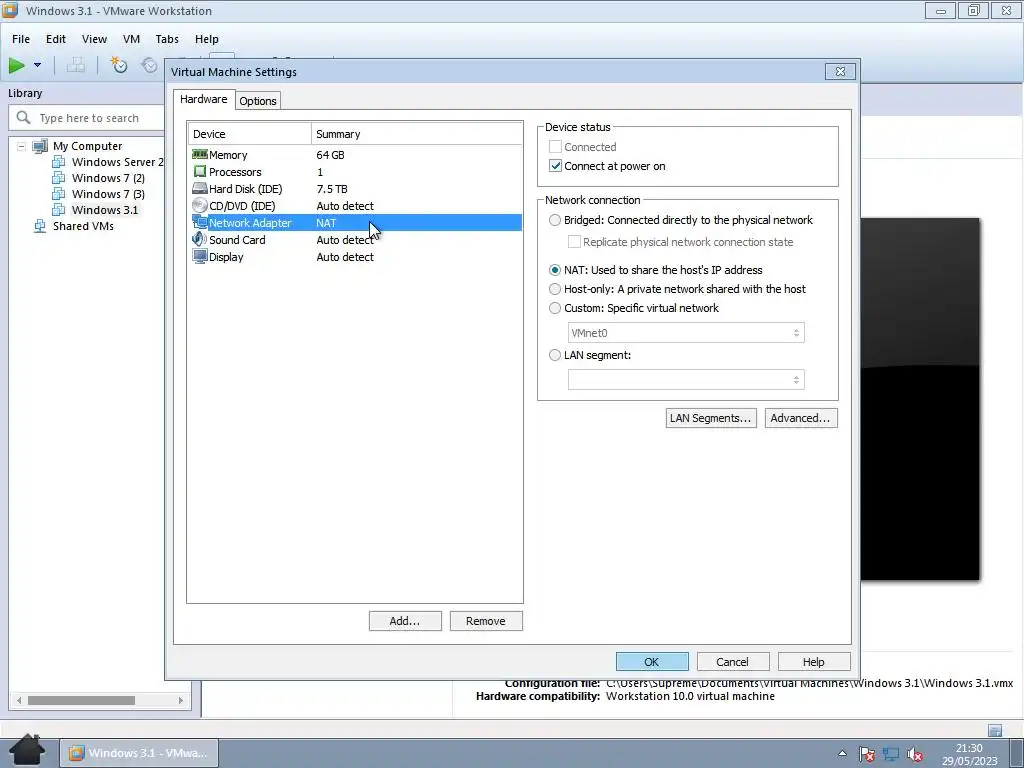This screenshot has width=1024, height=768.
Task: Click the Library horizontal scrollbar thumb
Action: tap(82, 700)
